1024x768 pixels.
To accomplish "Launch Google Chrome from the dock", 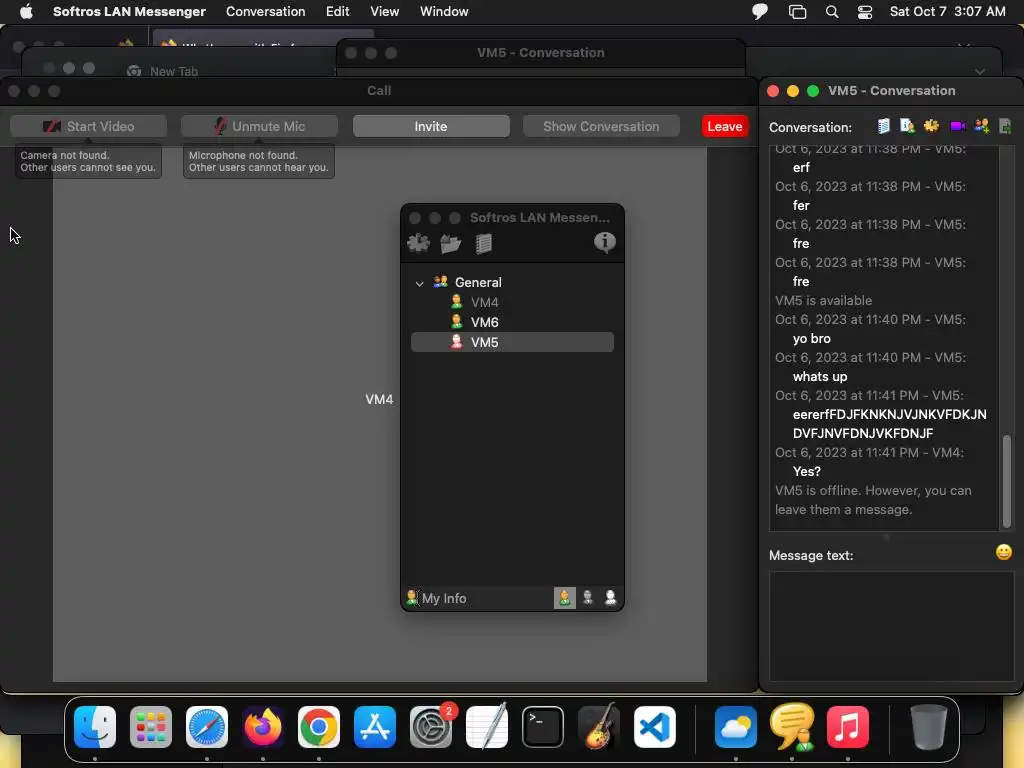I will click(319, 727).
